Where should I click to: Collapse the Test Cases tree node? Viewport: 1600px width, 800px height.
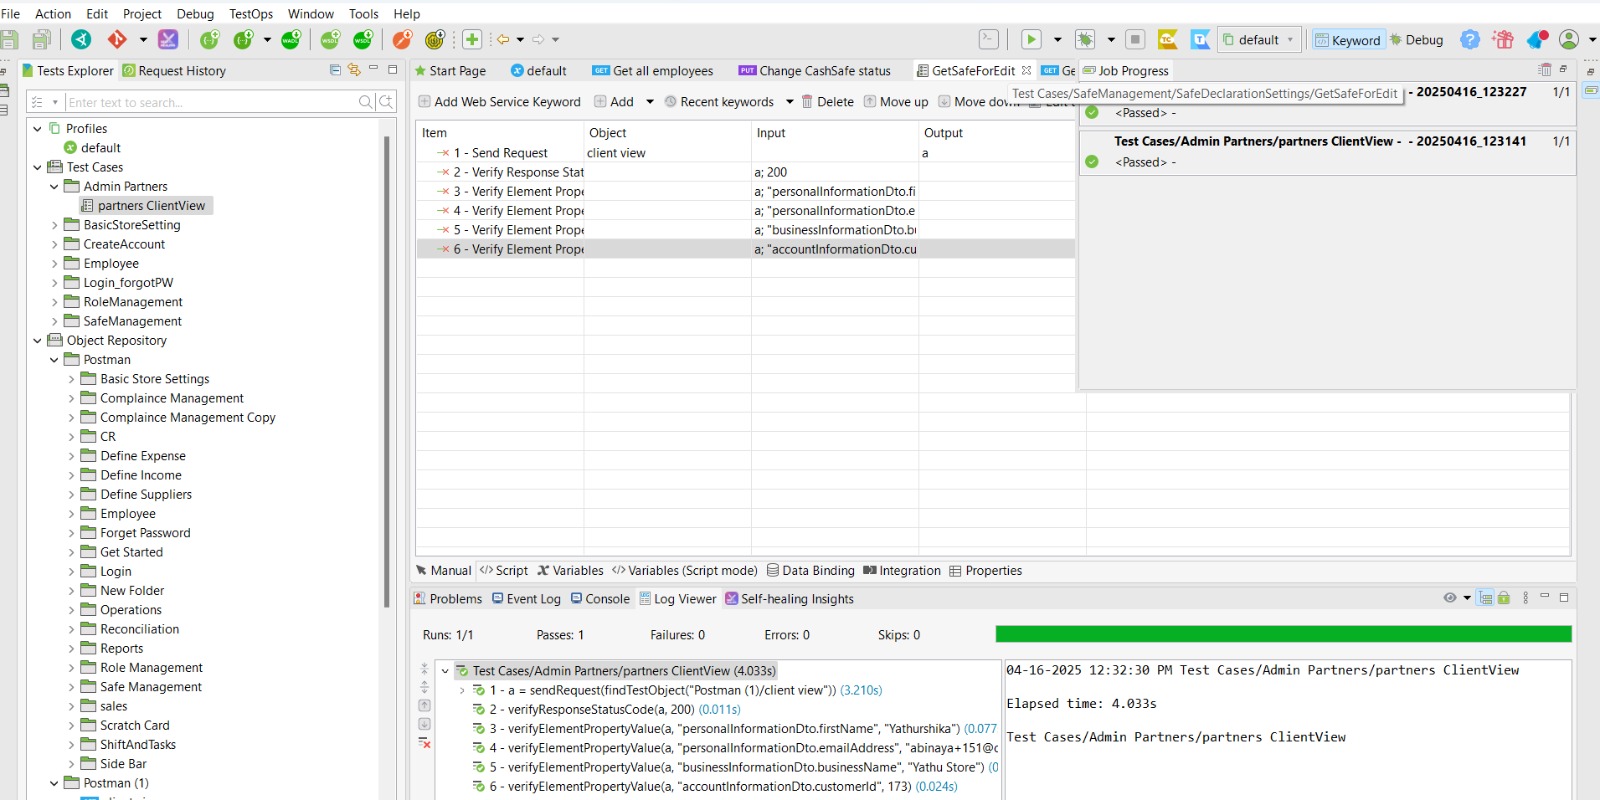coord(38,167)
